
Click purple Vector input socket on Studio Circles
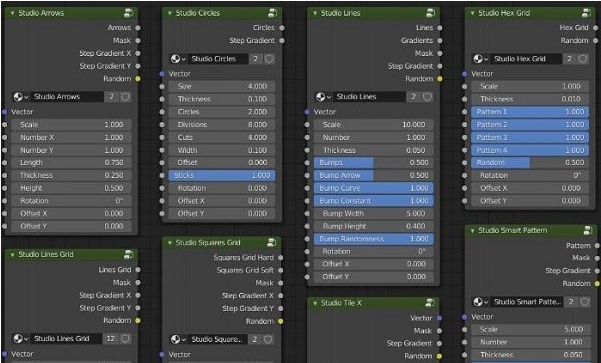coord(162,74)
